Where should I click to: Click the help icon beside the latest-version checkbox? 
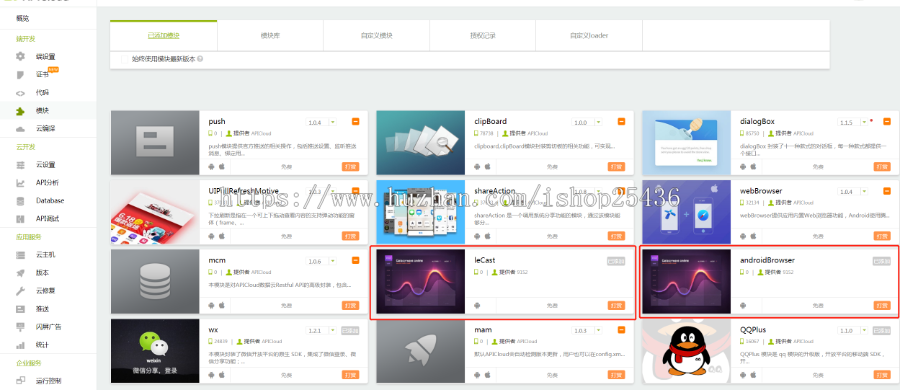tap(201, 59)
